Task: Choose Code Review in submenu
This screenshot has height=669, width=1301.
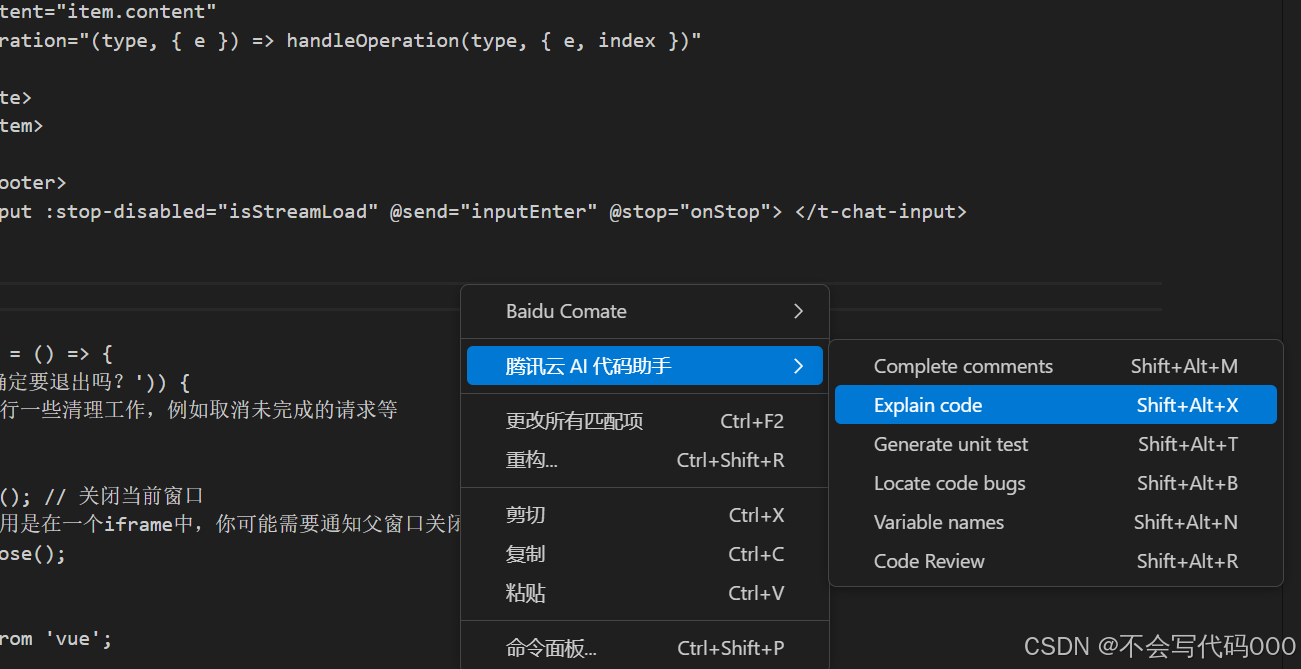Action: [x=1055, y=561]
